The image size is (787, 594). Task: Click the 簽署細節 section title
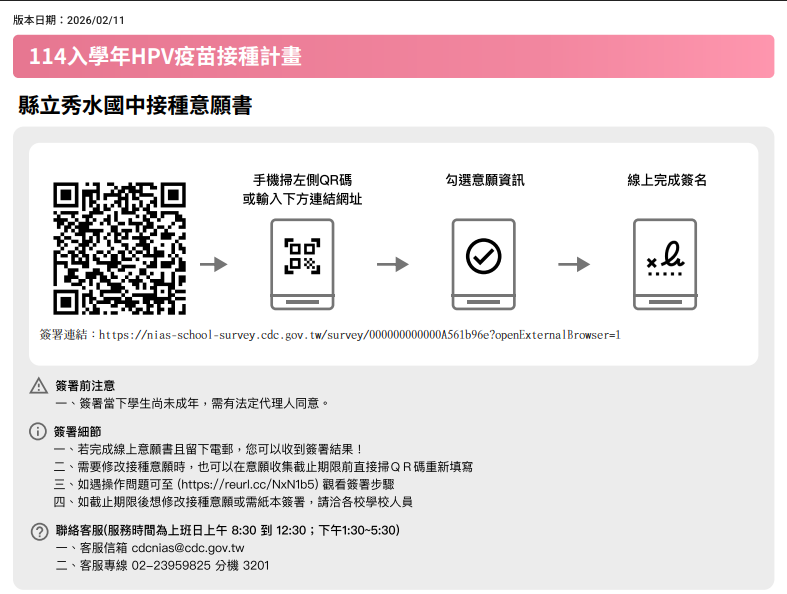(x=77, y=431)
